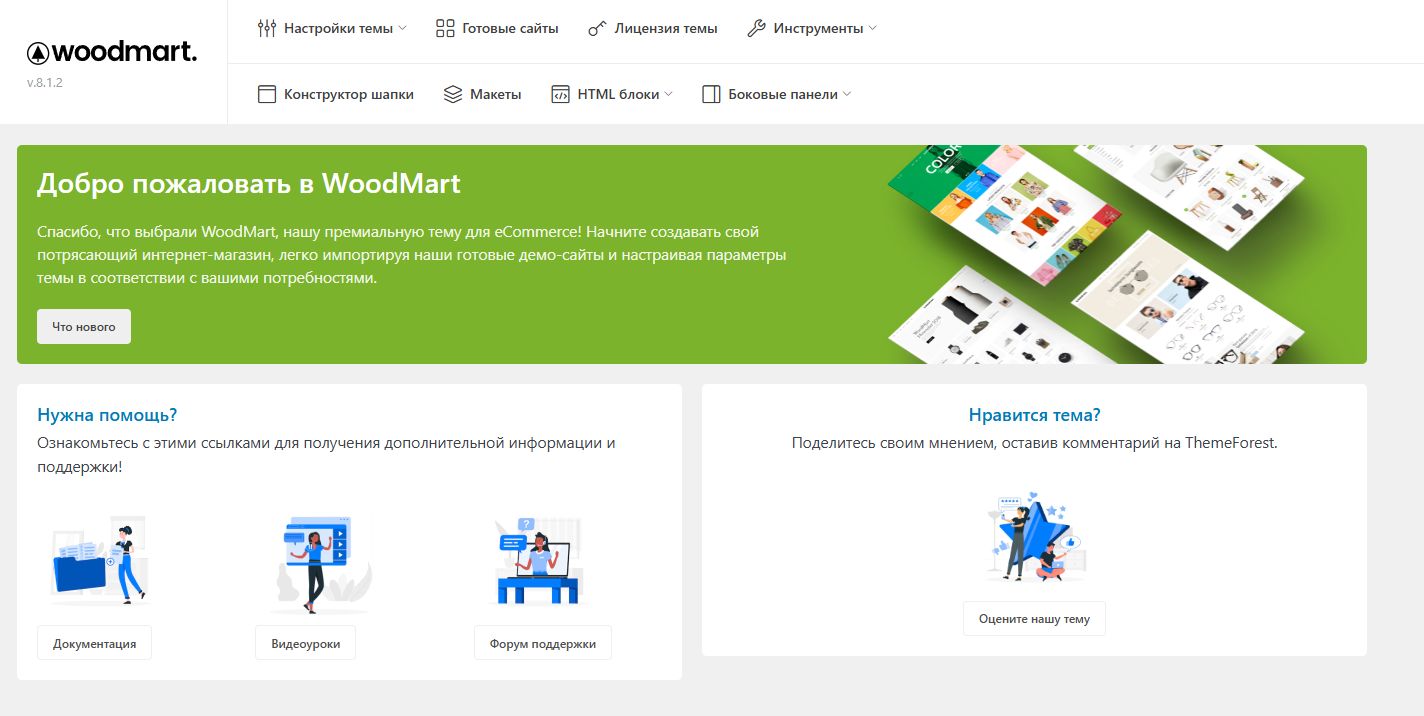Click the layers icon beside Макеты
1424x716 pixels.
pyautogui.click(x=452, y=94)
